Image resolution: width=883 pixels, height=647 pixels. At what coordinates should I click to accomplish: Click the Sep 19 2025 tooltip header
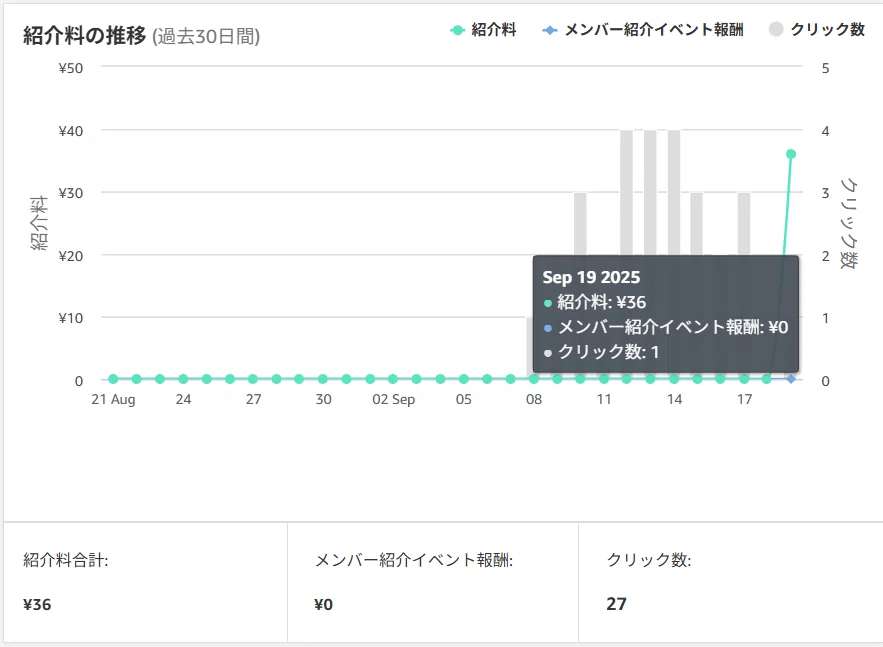pyautogui.click(x=591, y=277)
